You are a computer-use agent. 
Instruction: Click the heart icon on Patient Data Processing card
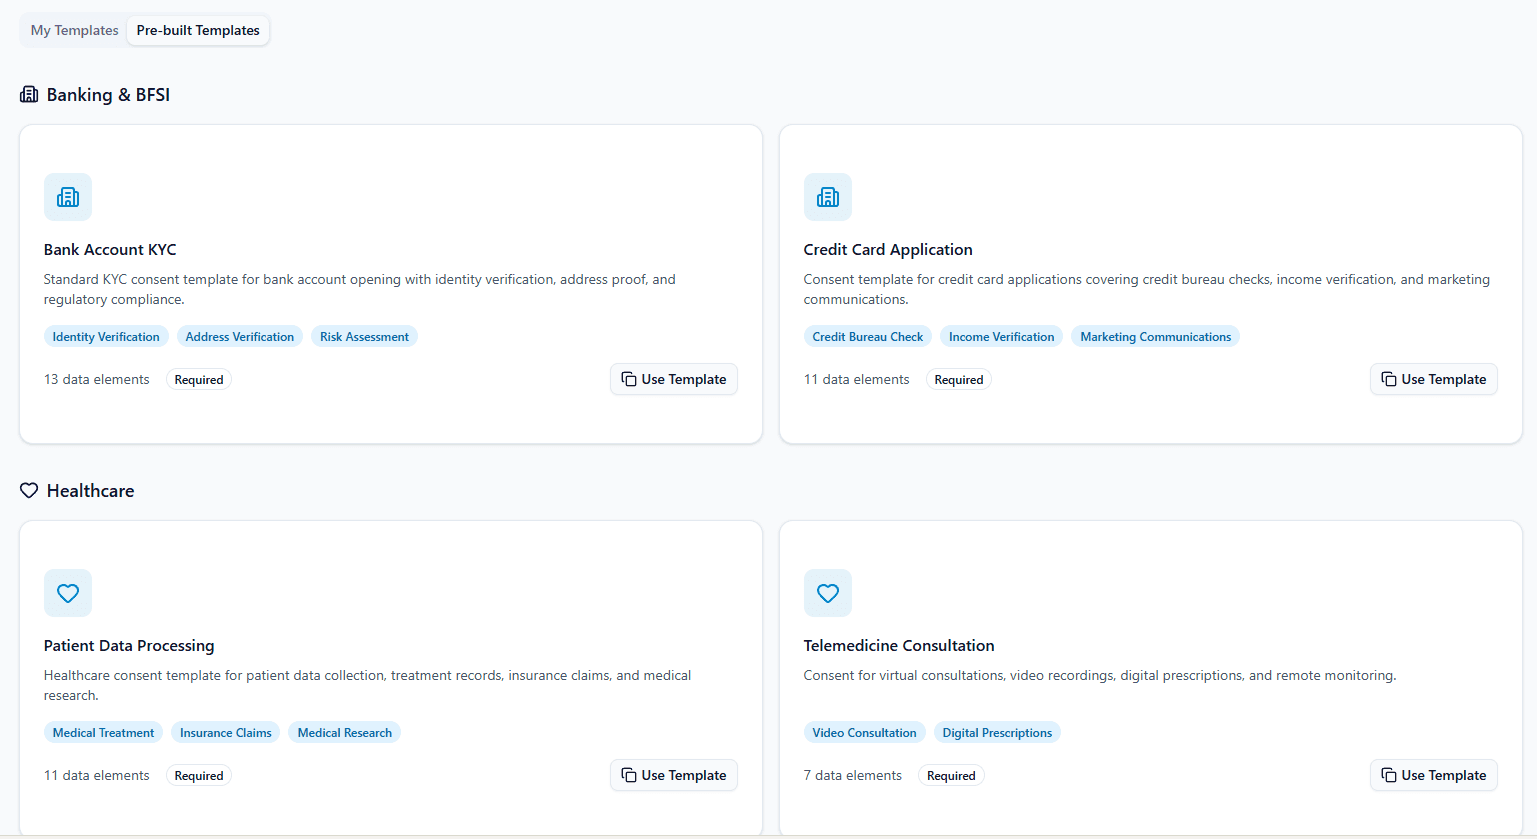[x=67, y=593]
